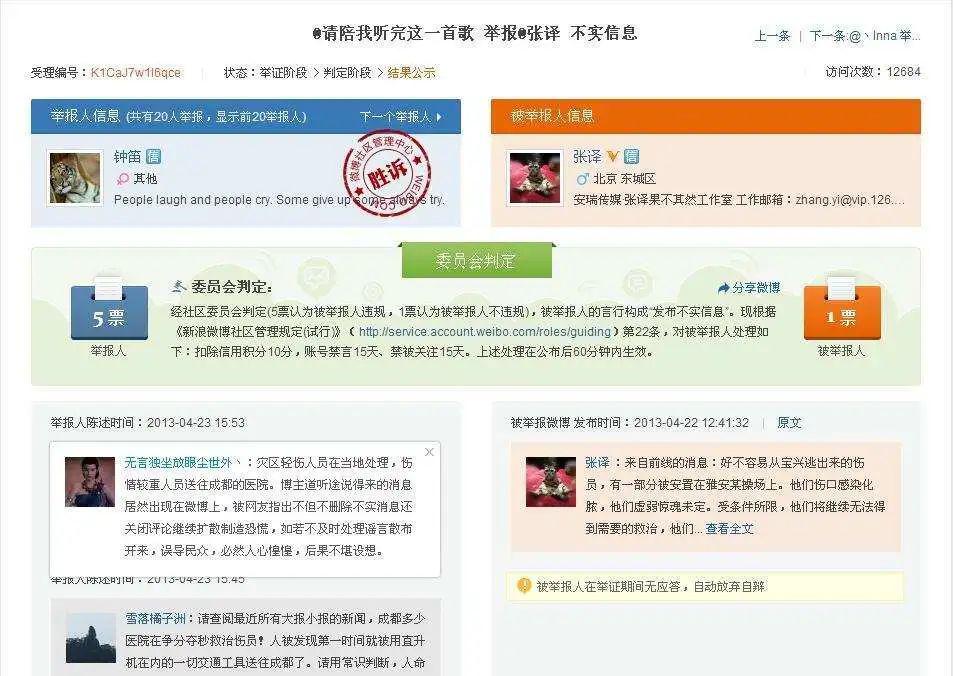This screenshot has width=953, height=676.
Task: Click the 胜诉 red stamp icon
Action: click(x=387, y=173)
